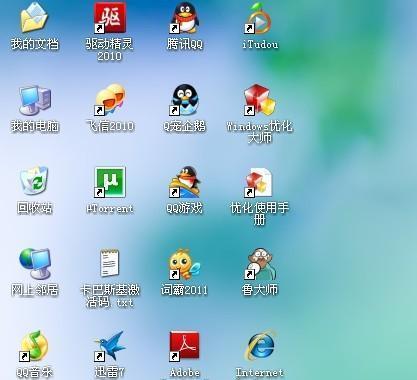Open Windows优化大师 shortcut
Image resolution: width=417 pixels, height=380 pixels.
click(x=260, y=99)
